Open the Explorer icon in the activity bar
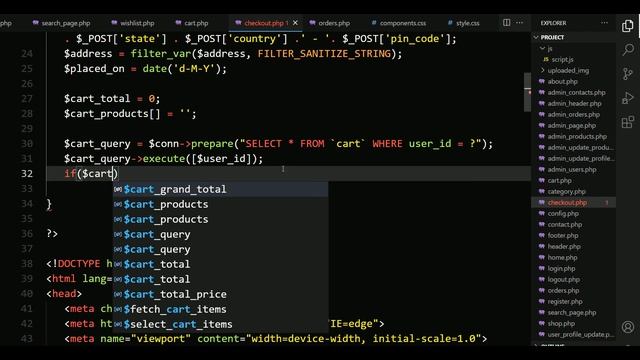 pyautogui.click(x=628, y=26)
